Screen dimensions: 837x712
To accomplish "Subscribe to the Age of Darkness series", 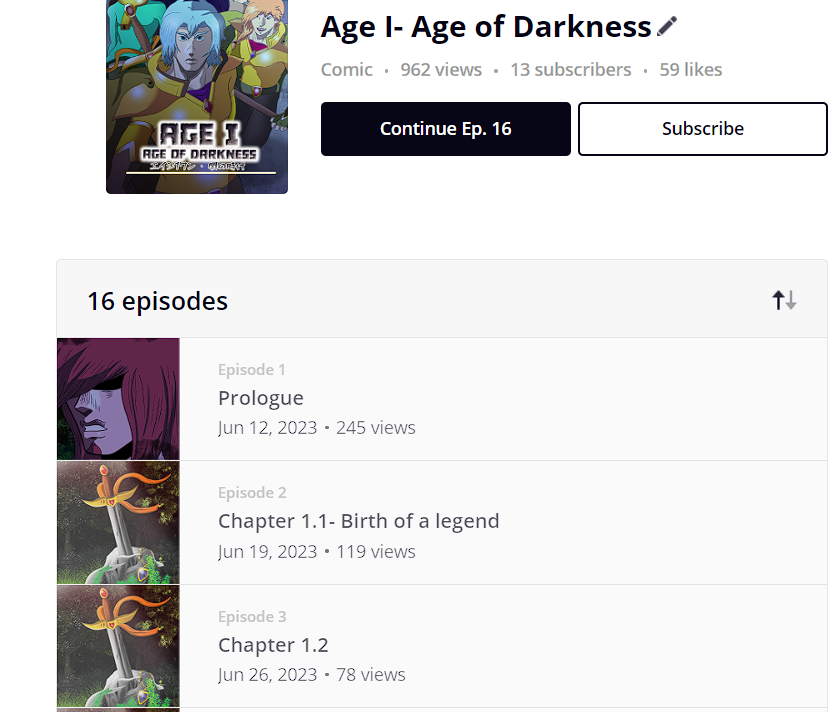I will [702, 129].
